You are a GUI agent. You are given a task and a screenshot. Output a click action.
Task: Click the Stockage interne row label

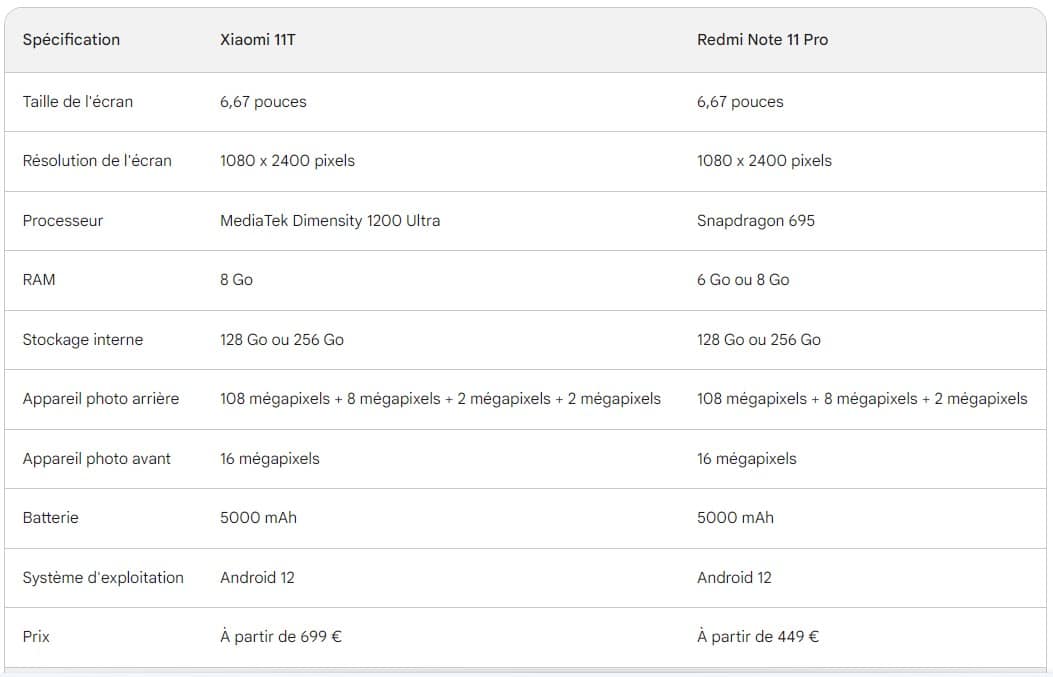83,339
